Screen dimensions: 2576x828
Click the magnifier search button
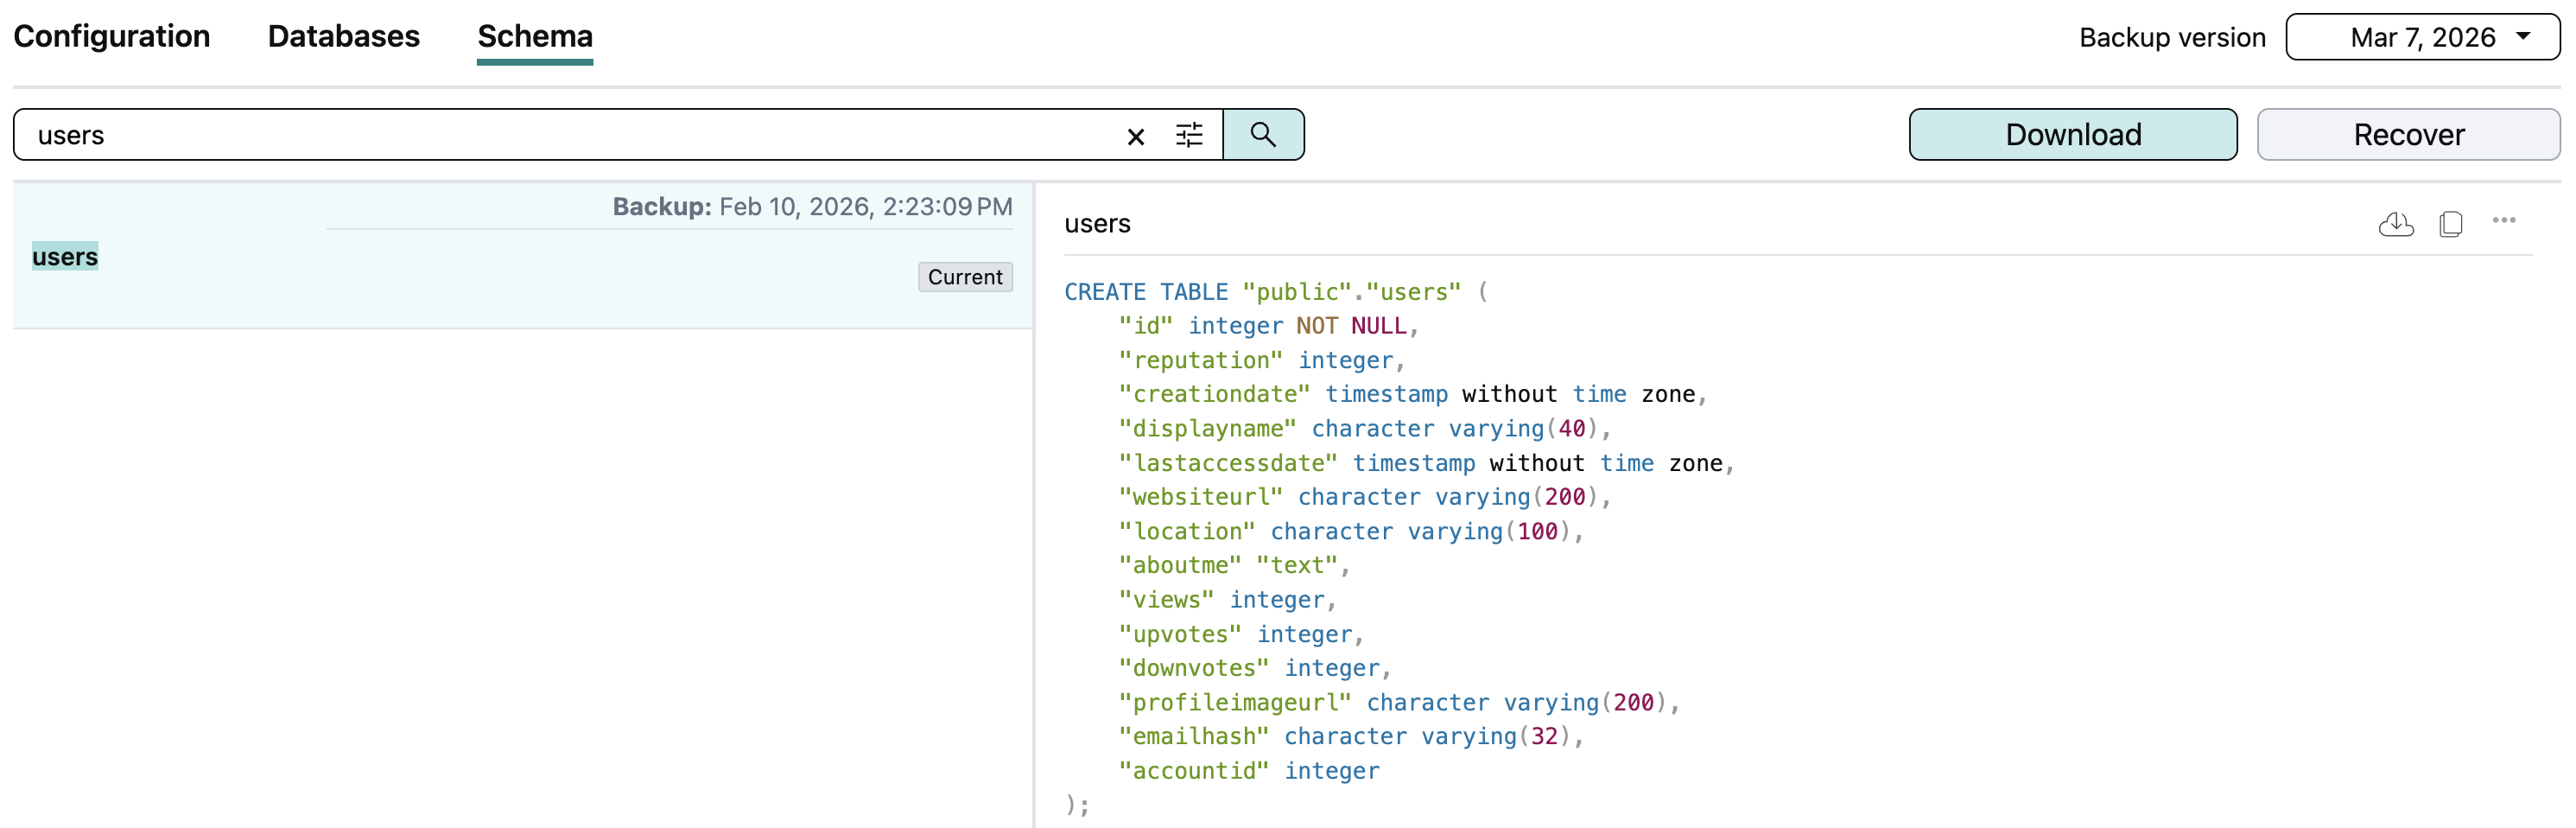pos(1263,135)
